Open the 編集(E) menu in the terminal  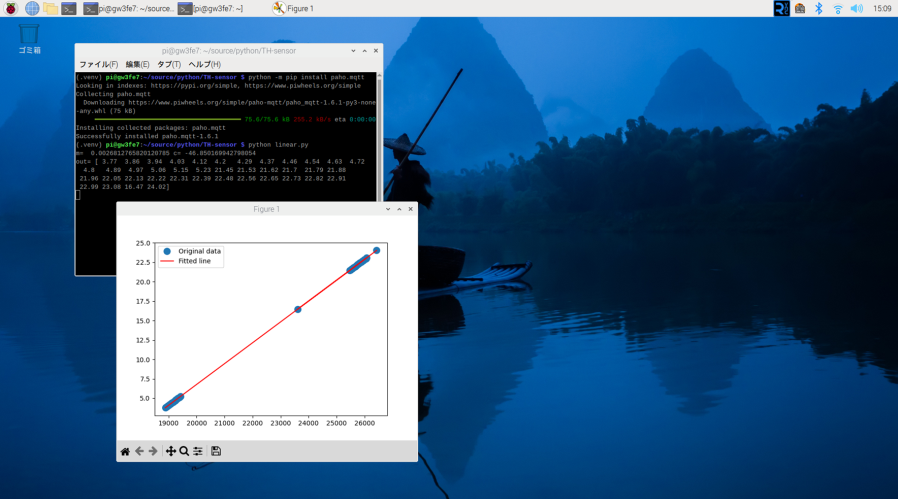pos(137,64)
